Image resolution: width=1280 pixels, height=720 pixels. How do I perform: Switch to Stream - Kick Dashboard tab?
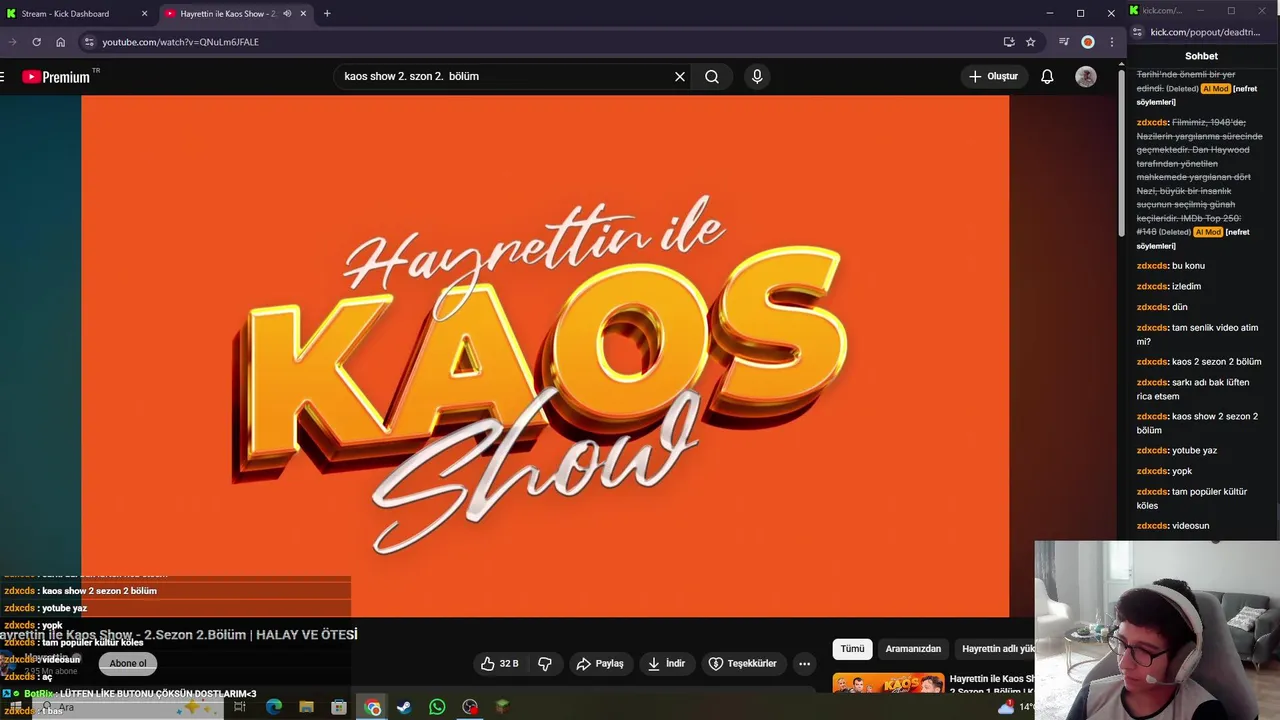point(77,13)
